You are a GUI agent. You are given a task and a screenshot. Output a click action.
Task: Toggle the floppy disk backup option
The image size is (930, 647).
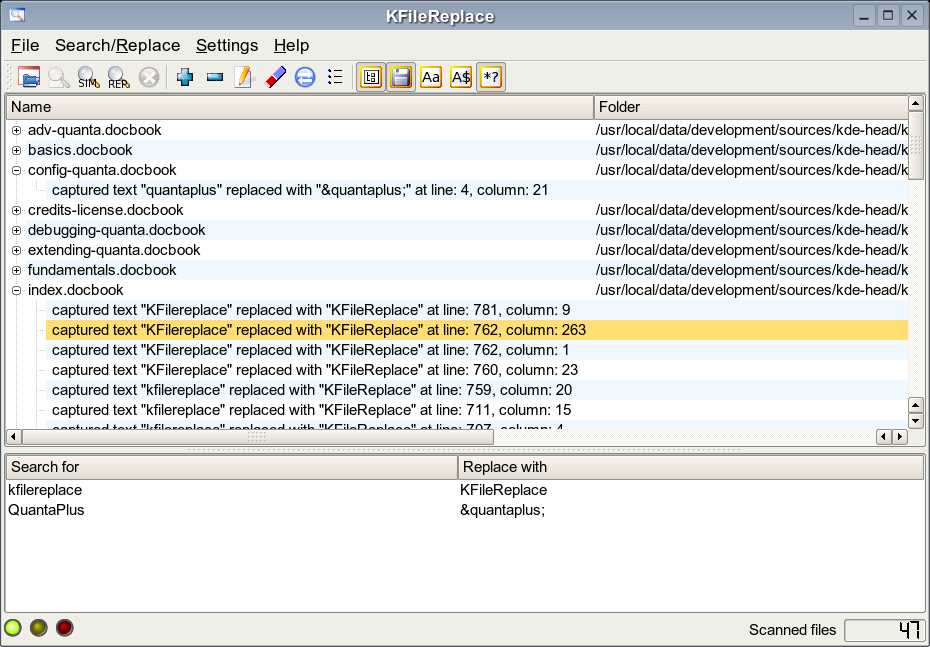[x=400, y=77]
